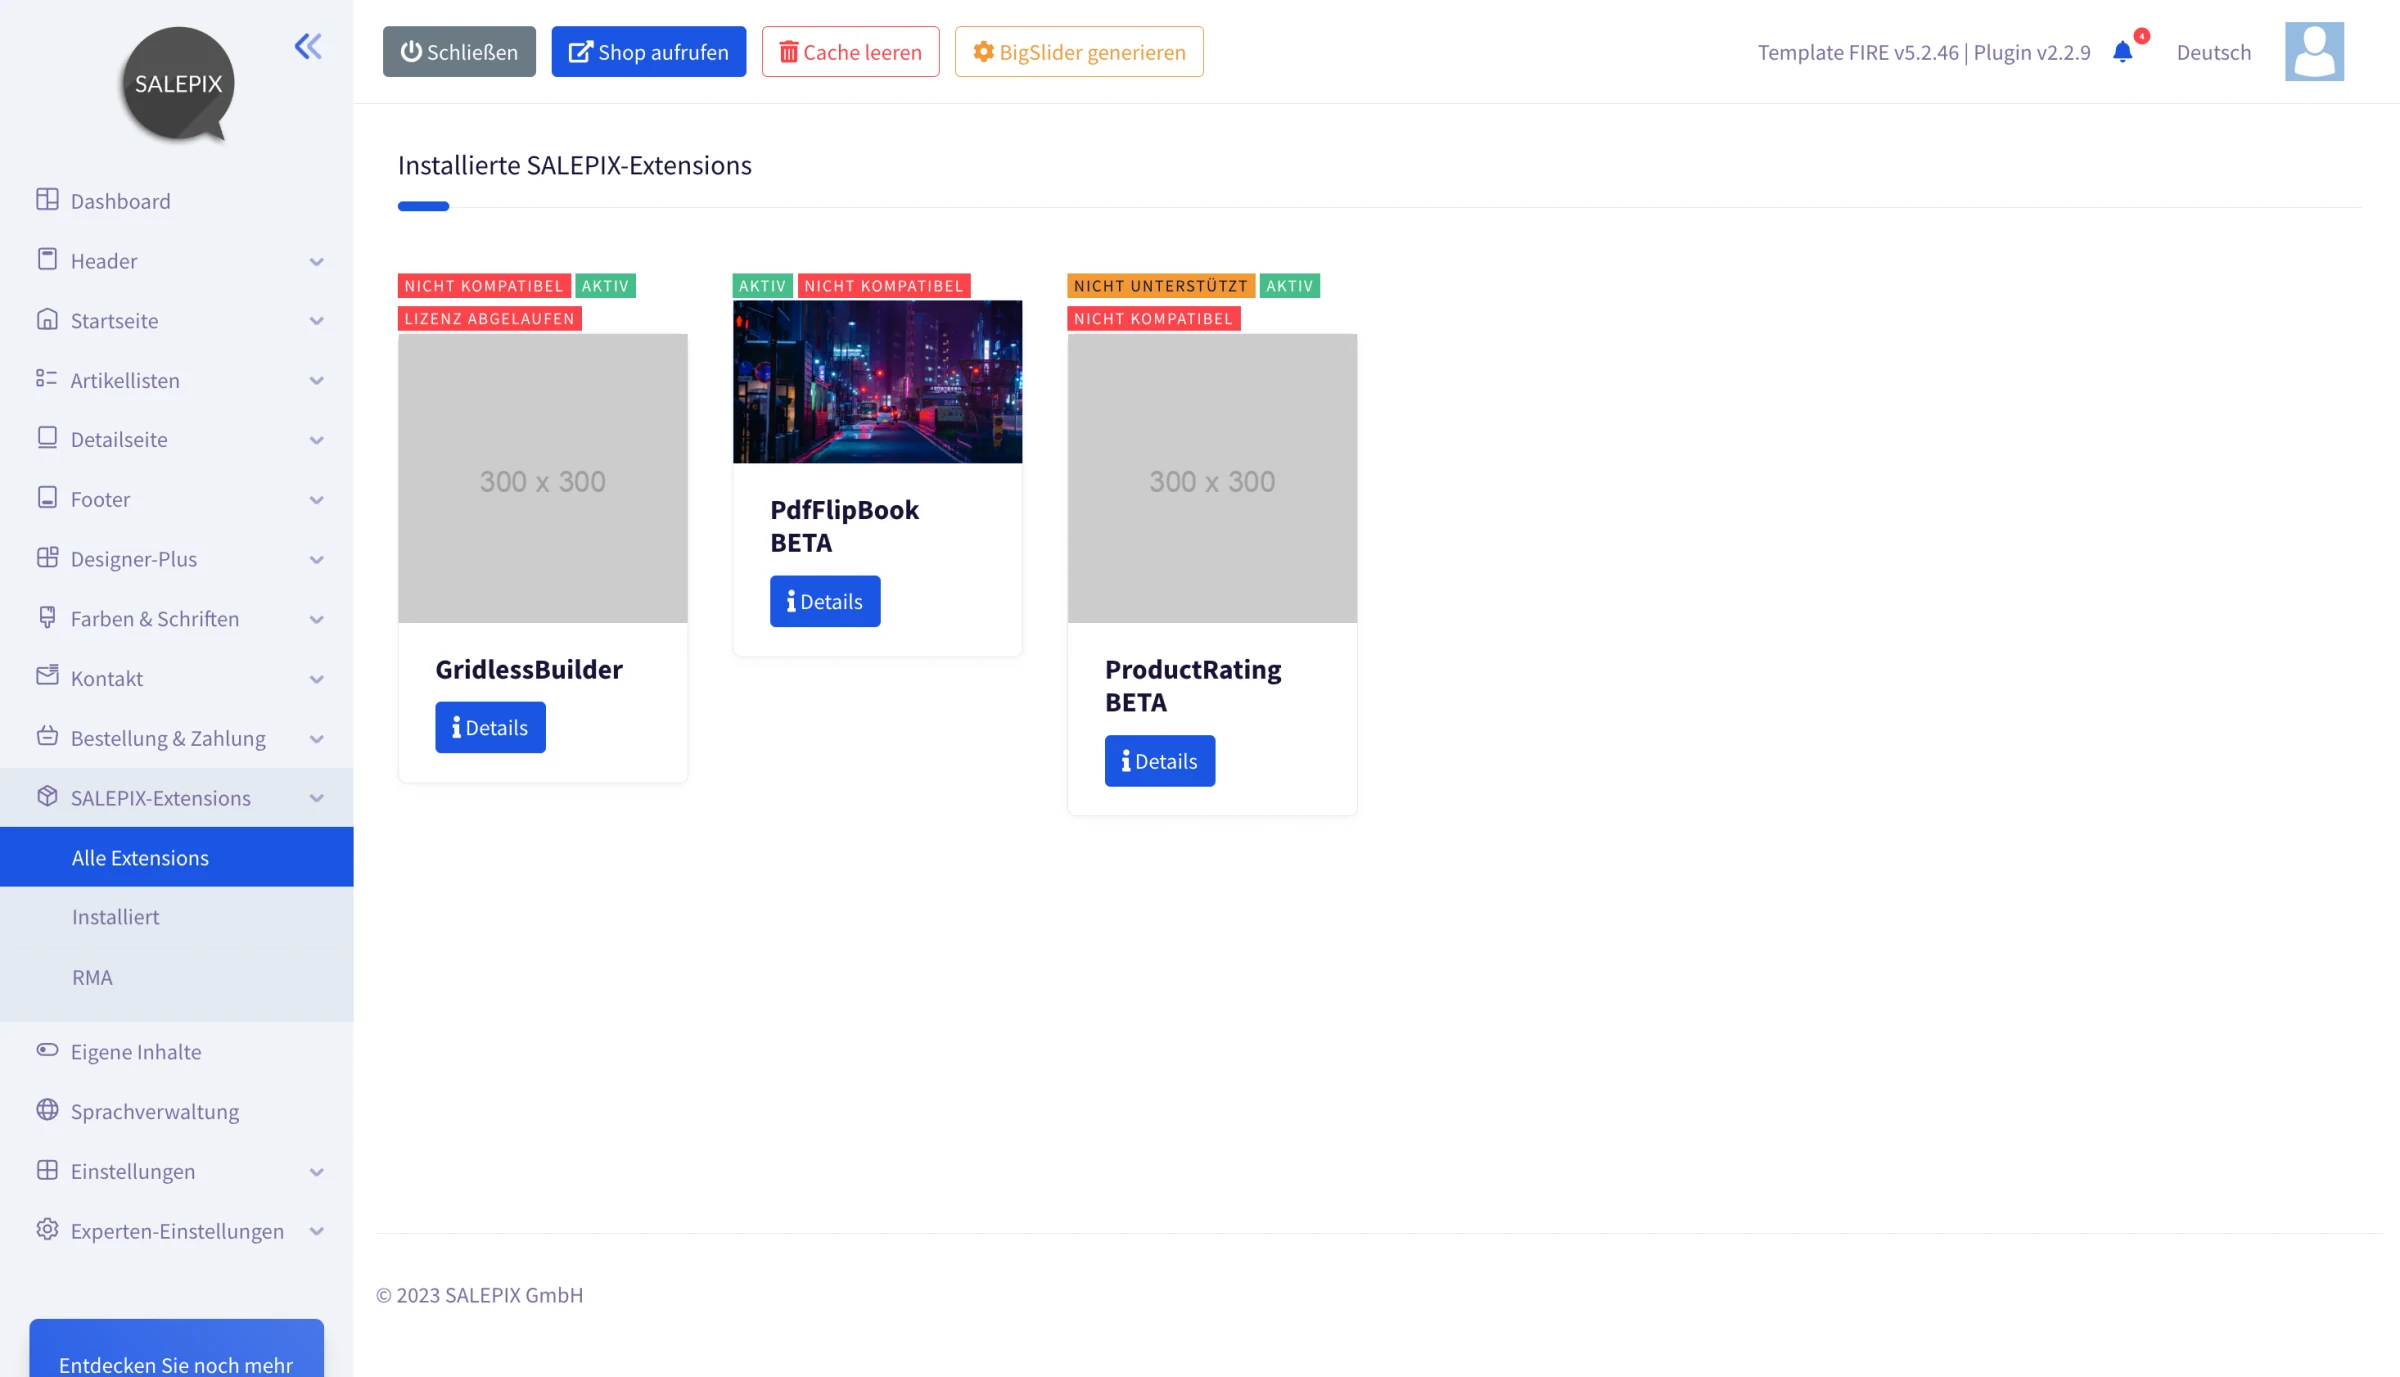The height and width of the screenshot is (1377, 2400).
Task: Click the Entdecken Sie noch mehr button
Action: tap(177, 1349)
